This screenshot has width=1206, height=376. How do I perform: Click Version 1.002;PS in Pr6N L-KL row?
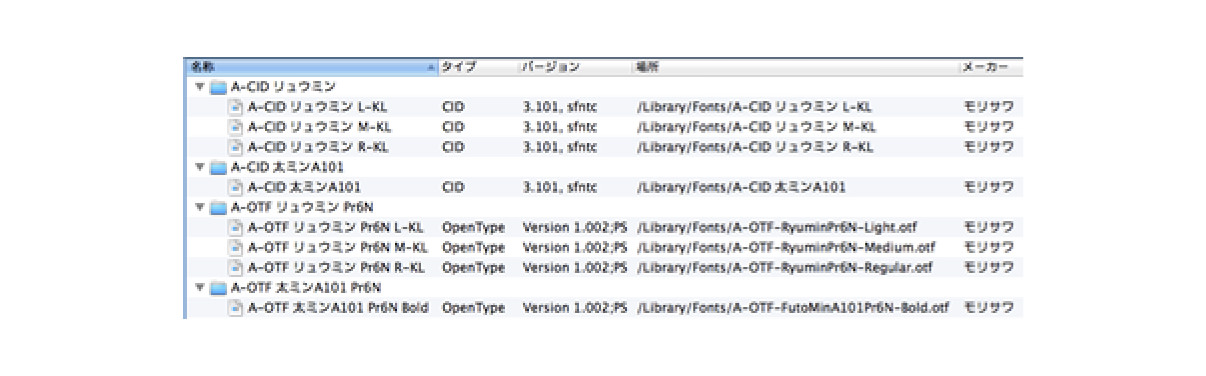pos(575,227)
